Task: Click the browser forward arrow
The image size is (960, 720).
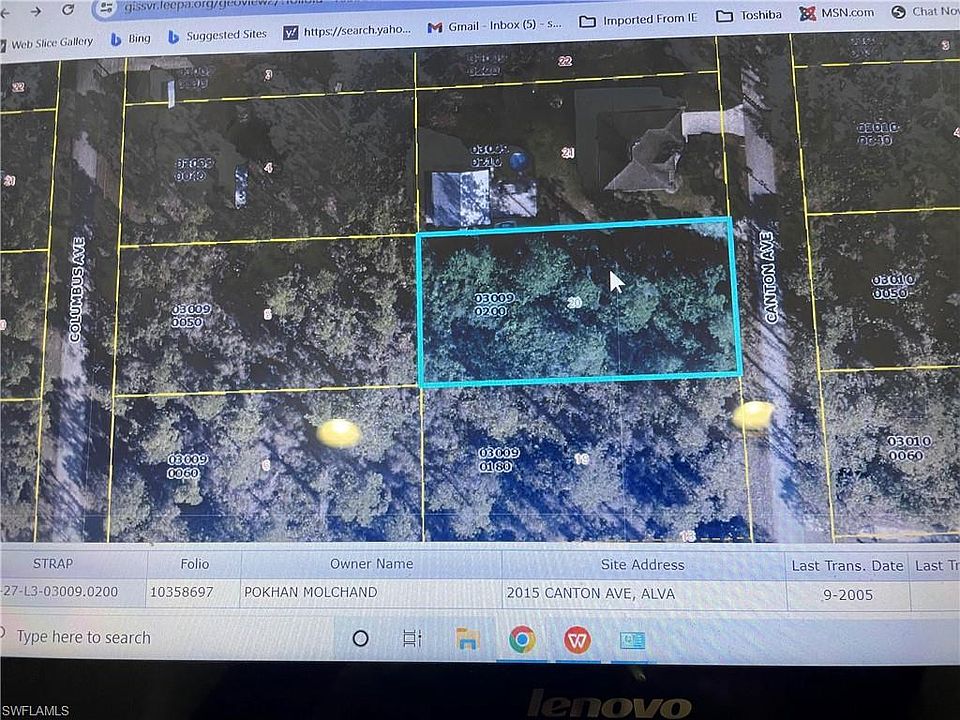Action: tap(36, 10)
